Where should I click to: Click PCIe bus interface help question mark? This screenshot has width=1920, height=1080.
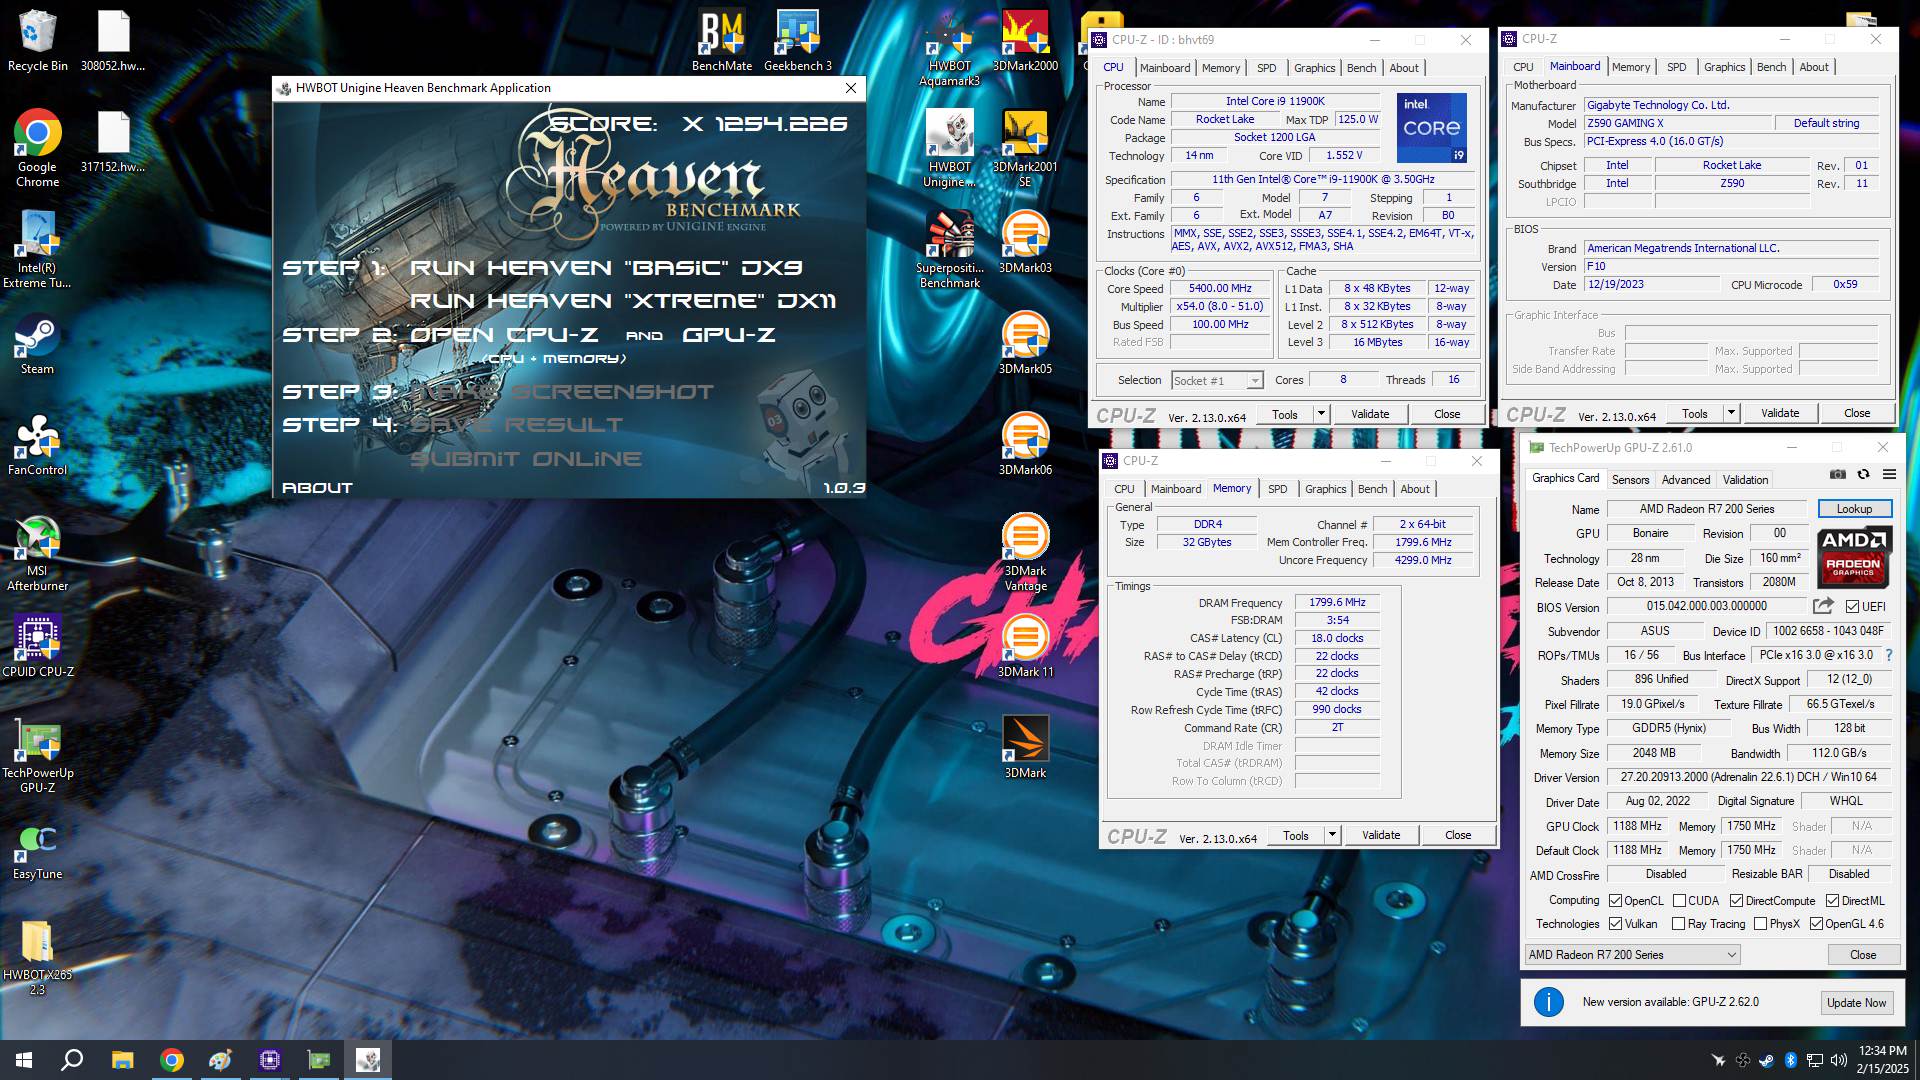(x=1888, y=655)
